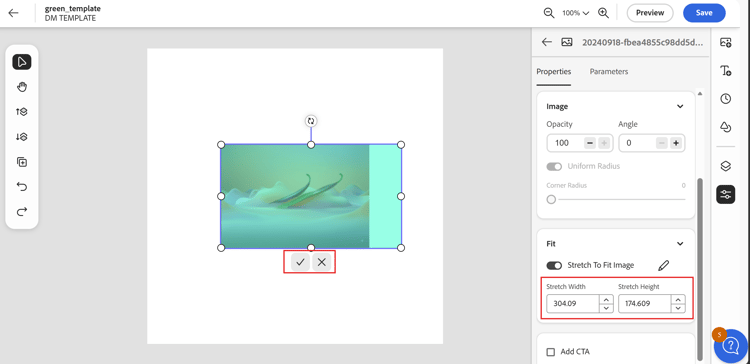
Task: Click the rotate handle above the image
Action: (x=311, y=121)
